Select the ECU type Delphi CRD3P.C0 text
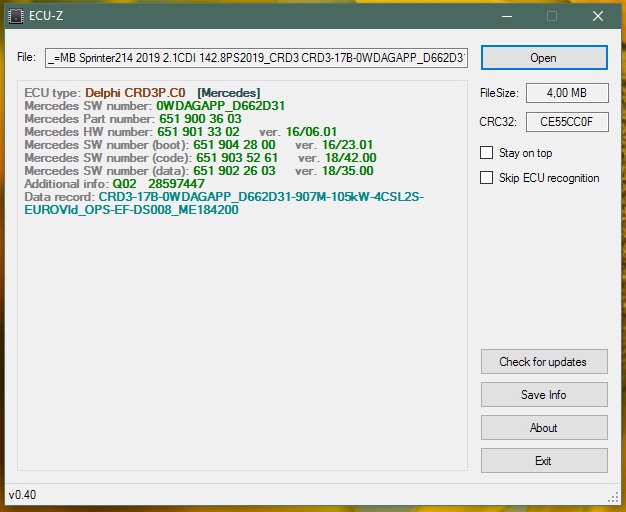The image size is (626, 512). pos(135,93)
